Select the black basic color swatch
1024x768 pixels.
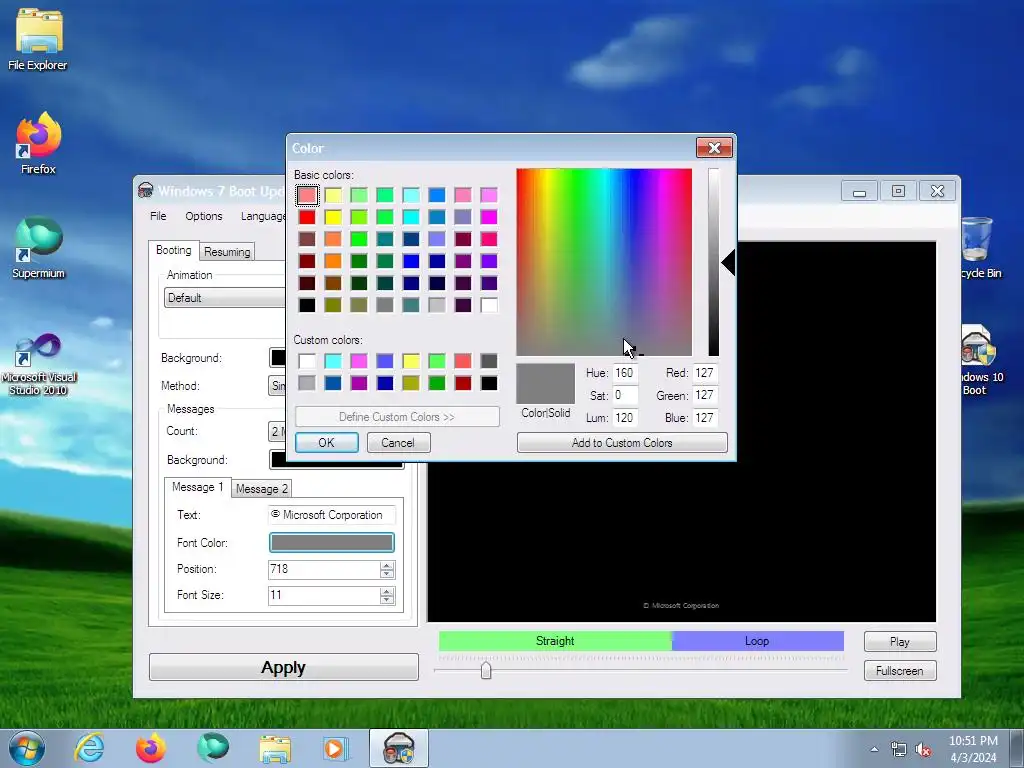pyautogui.click(x=307, y=305)
